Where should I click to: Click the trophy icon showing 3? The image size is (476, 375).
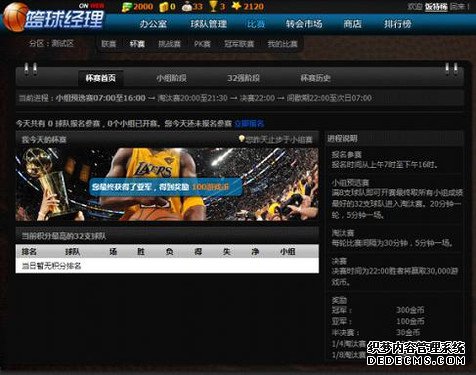(213, 6)
